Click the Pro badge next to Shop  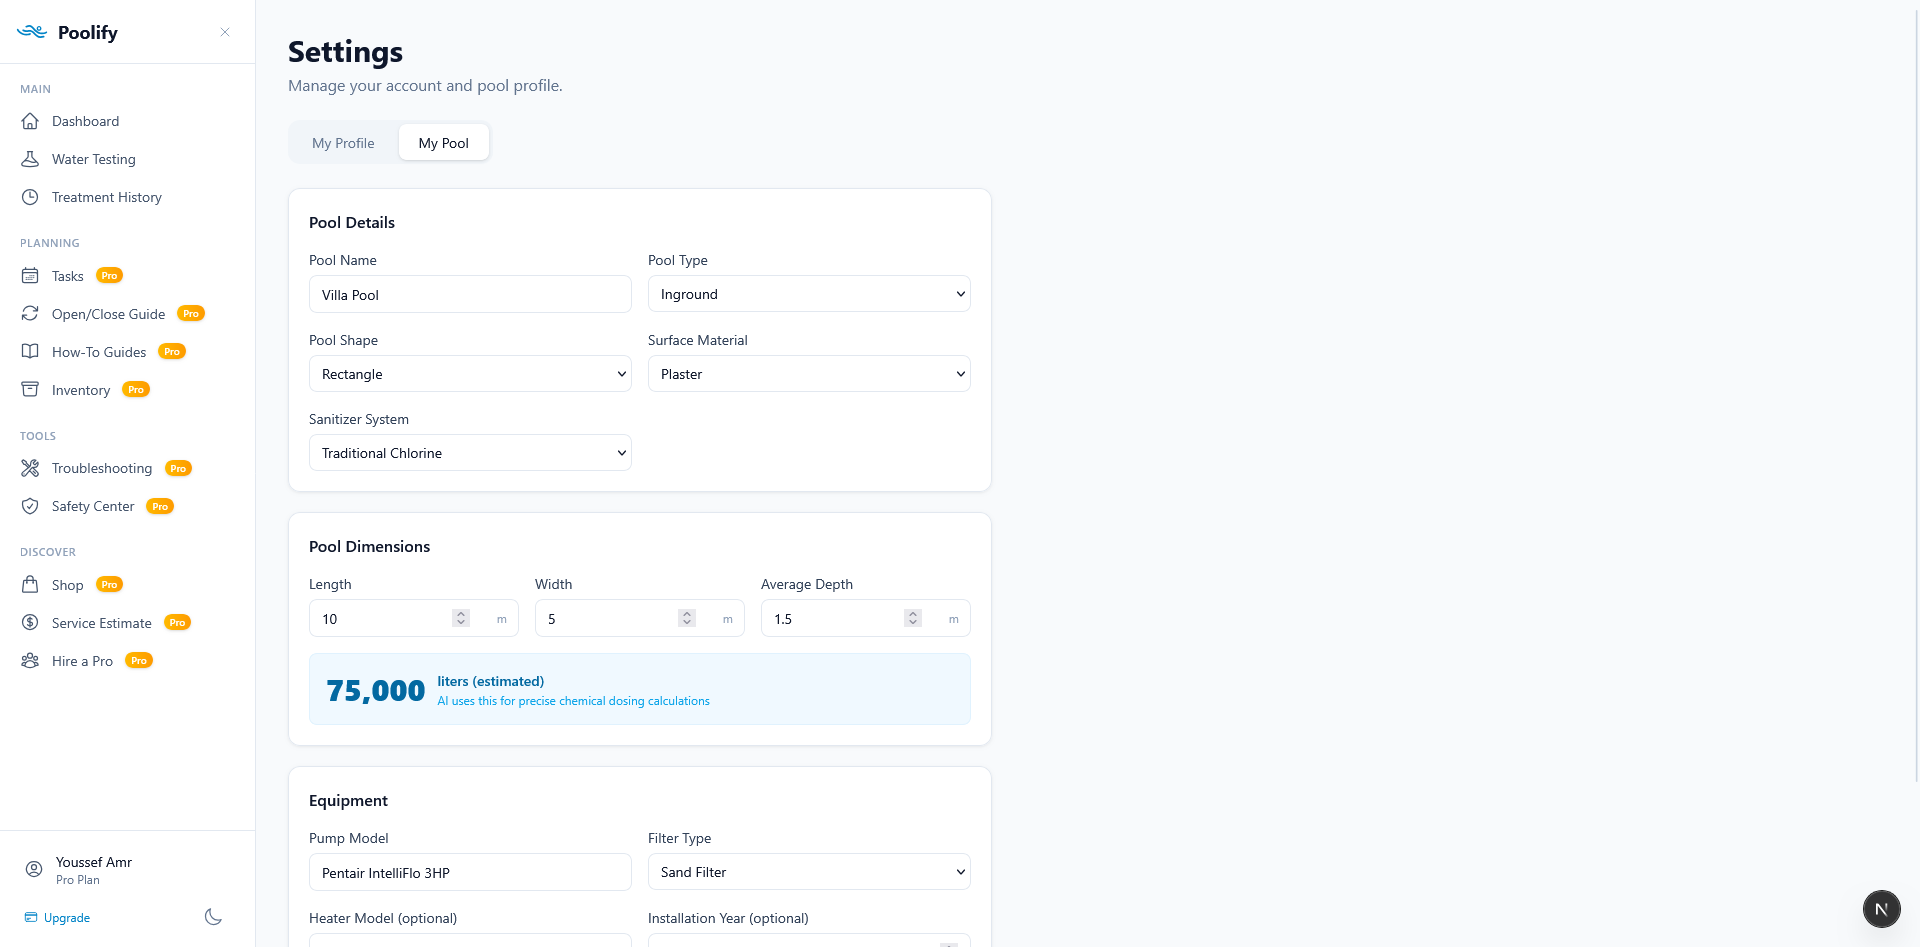pyautogui.click(x=110, y=584)
